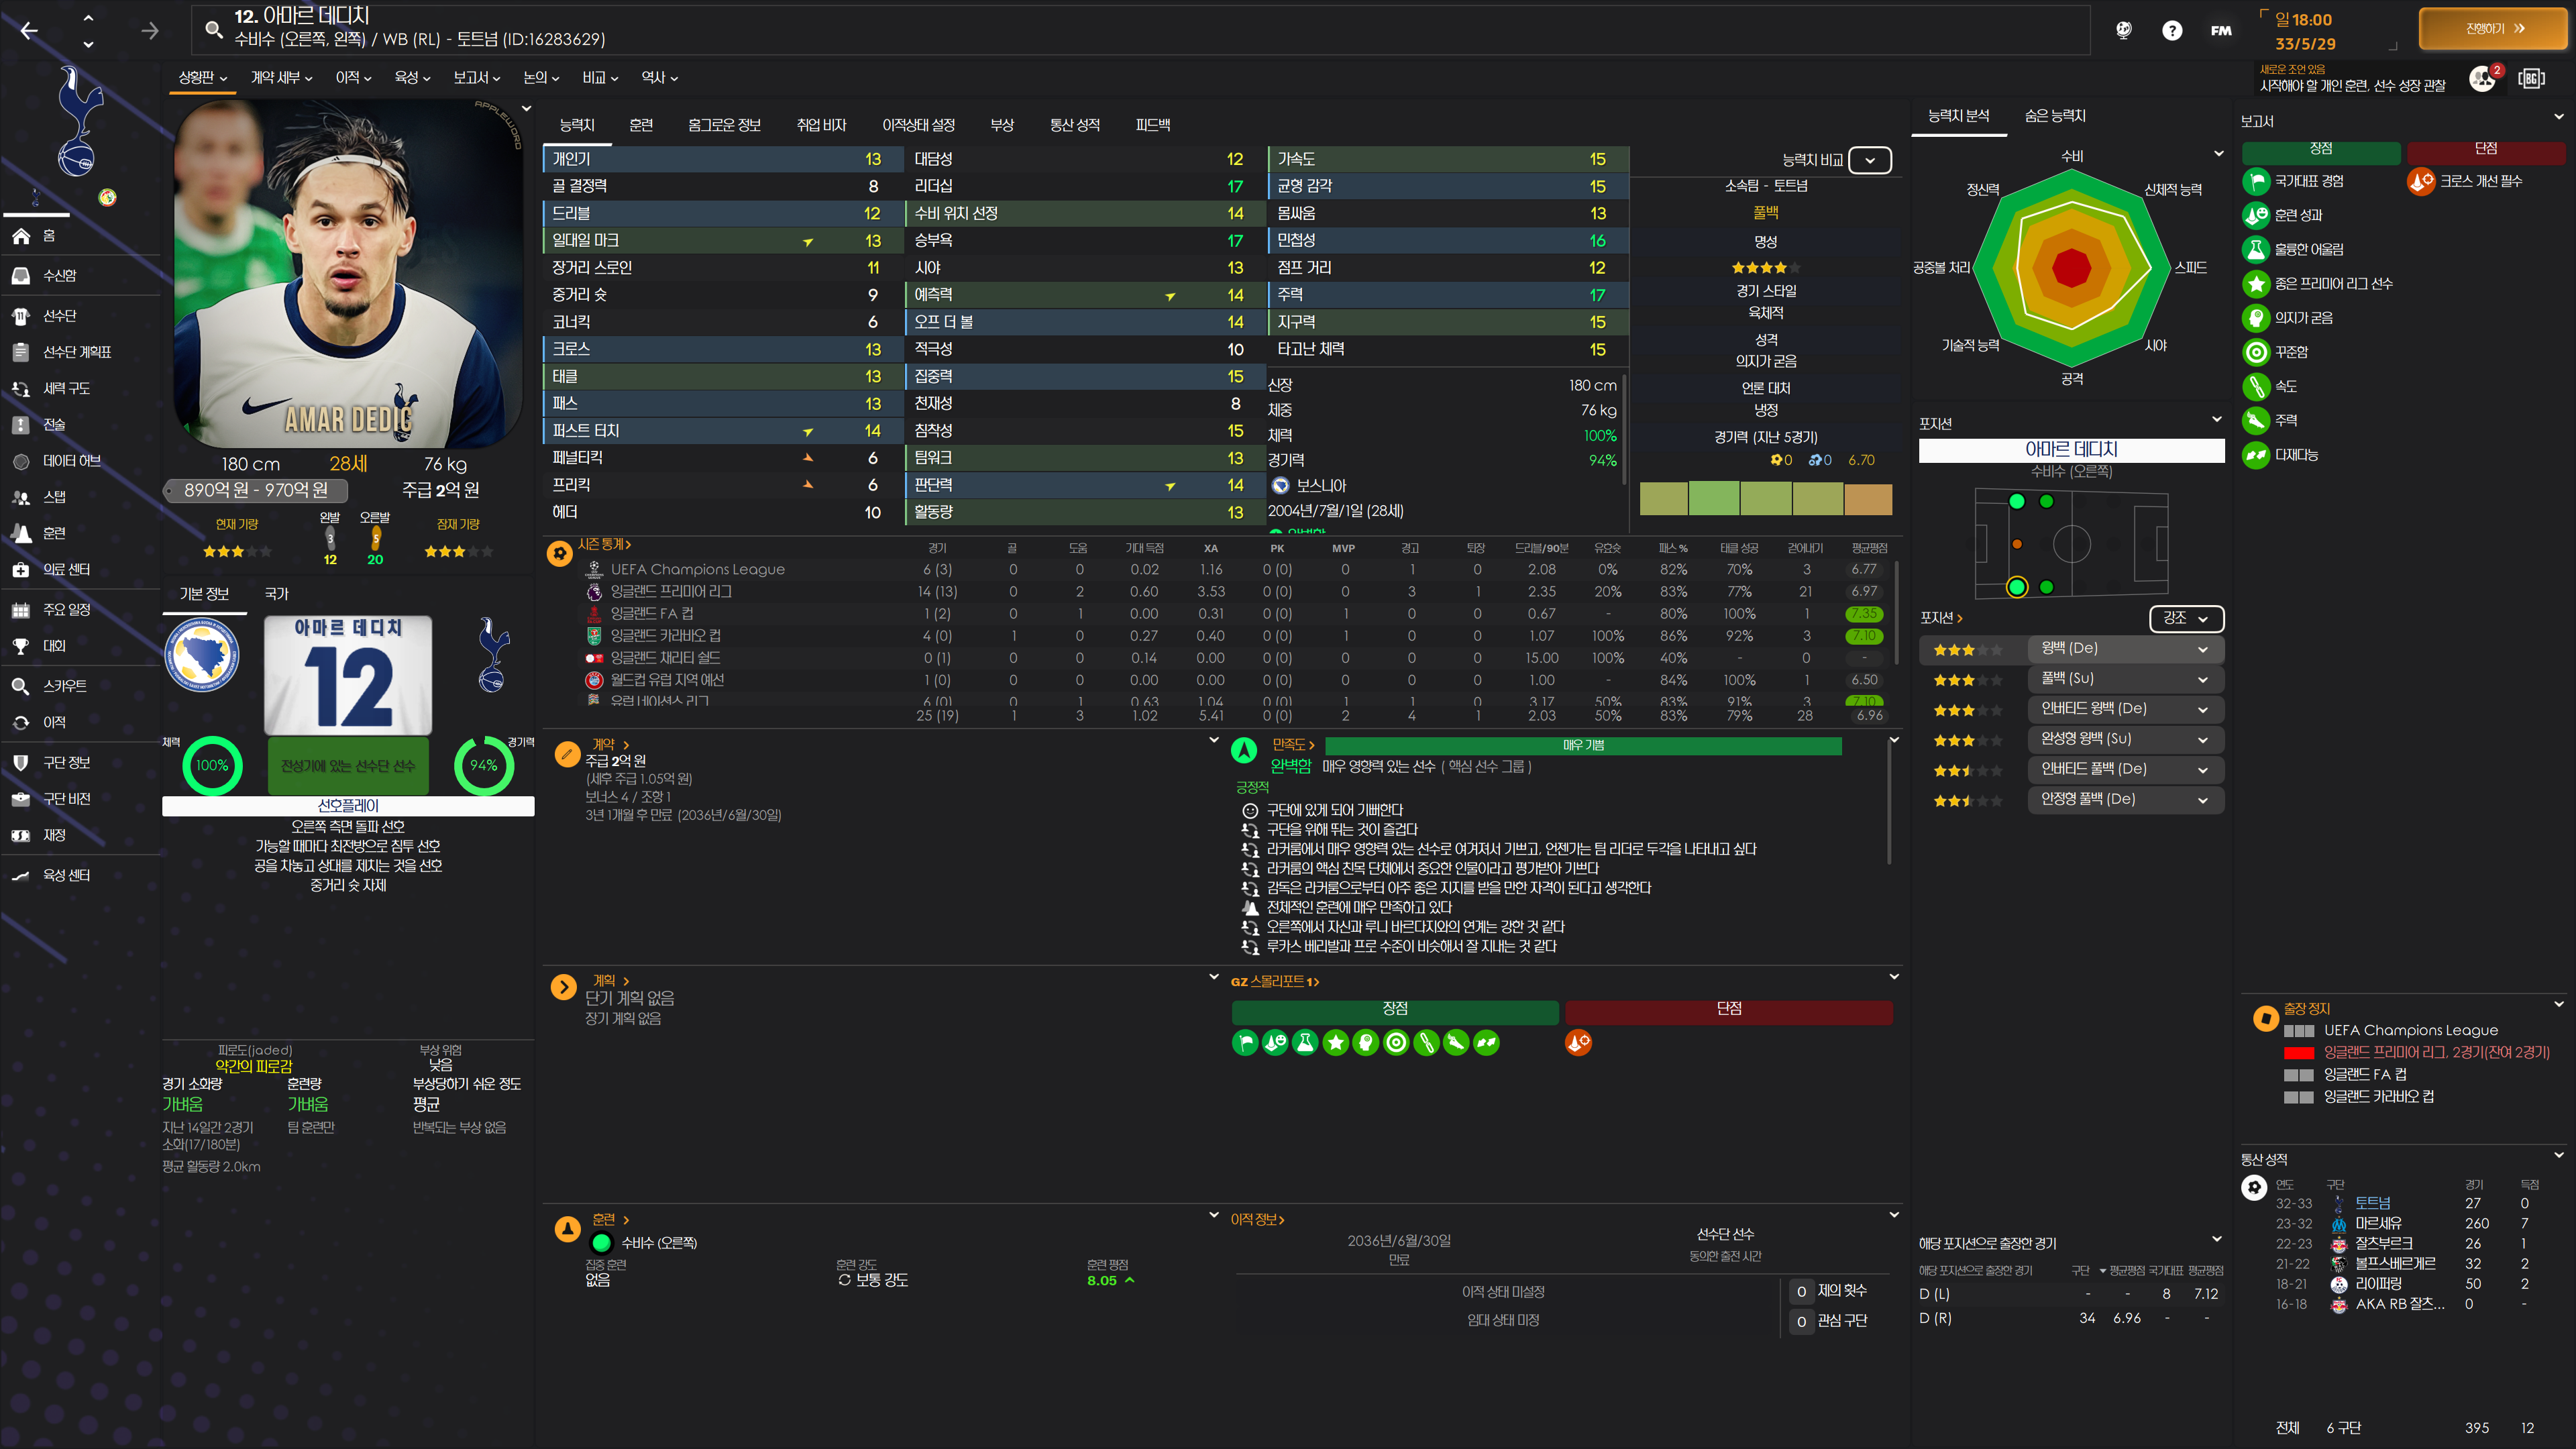This screenshot has width=2576, height=1449.
Task: Click the BG skin icon
Action: 2532,78
